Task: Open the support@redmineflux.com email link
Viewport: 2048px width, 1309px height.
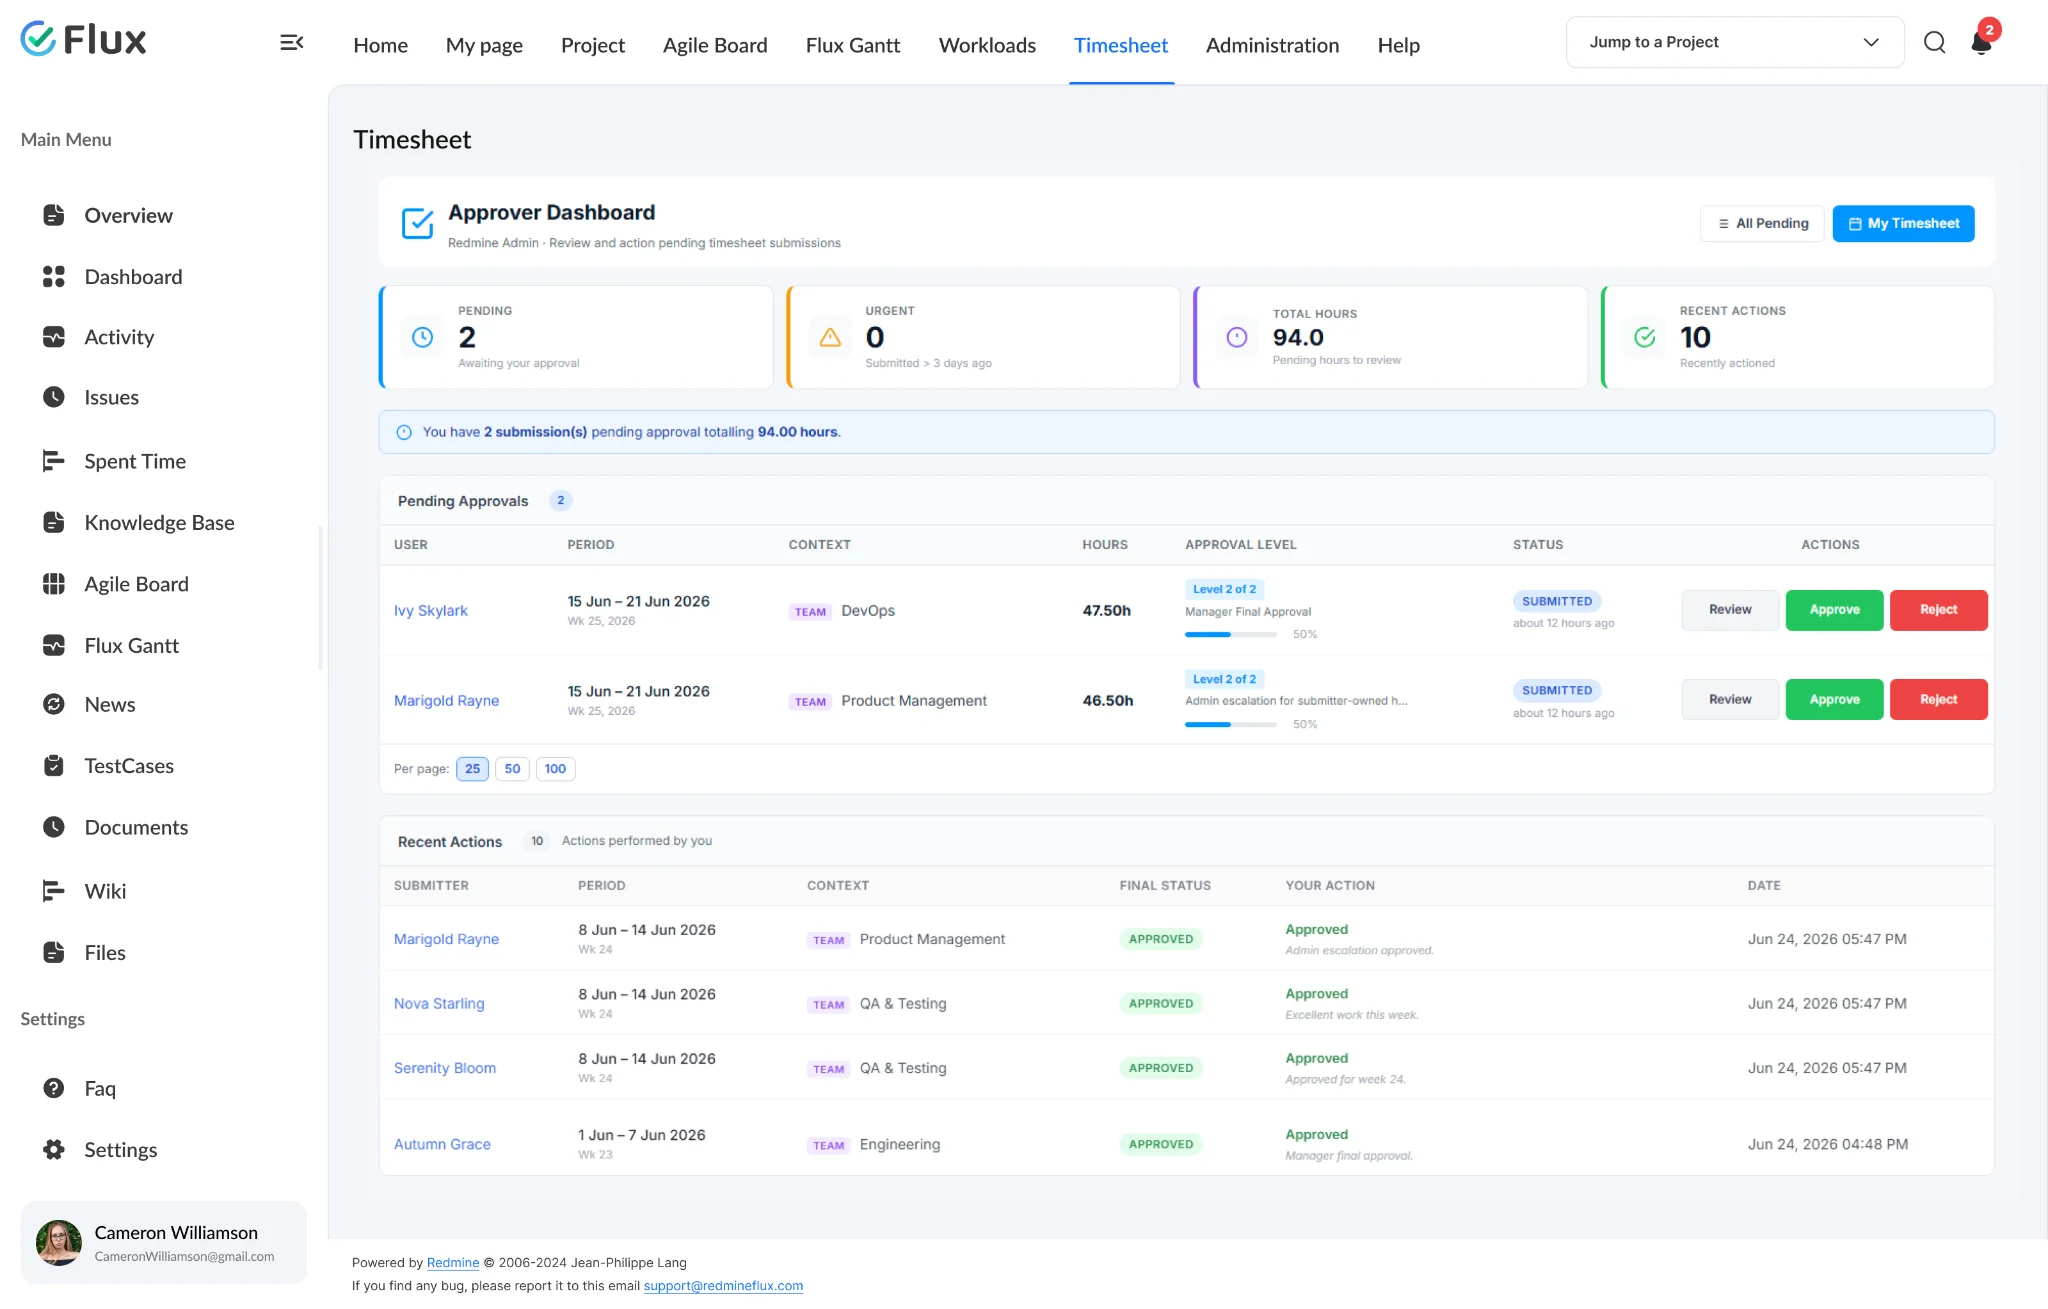Action: coord(723,1286)
